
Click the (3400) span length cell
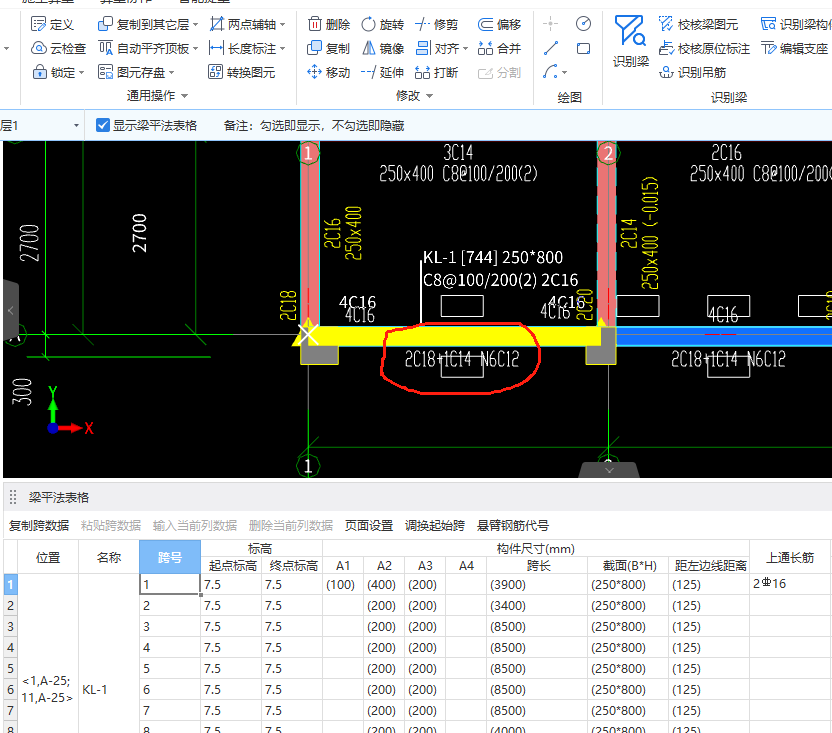537,605
